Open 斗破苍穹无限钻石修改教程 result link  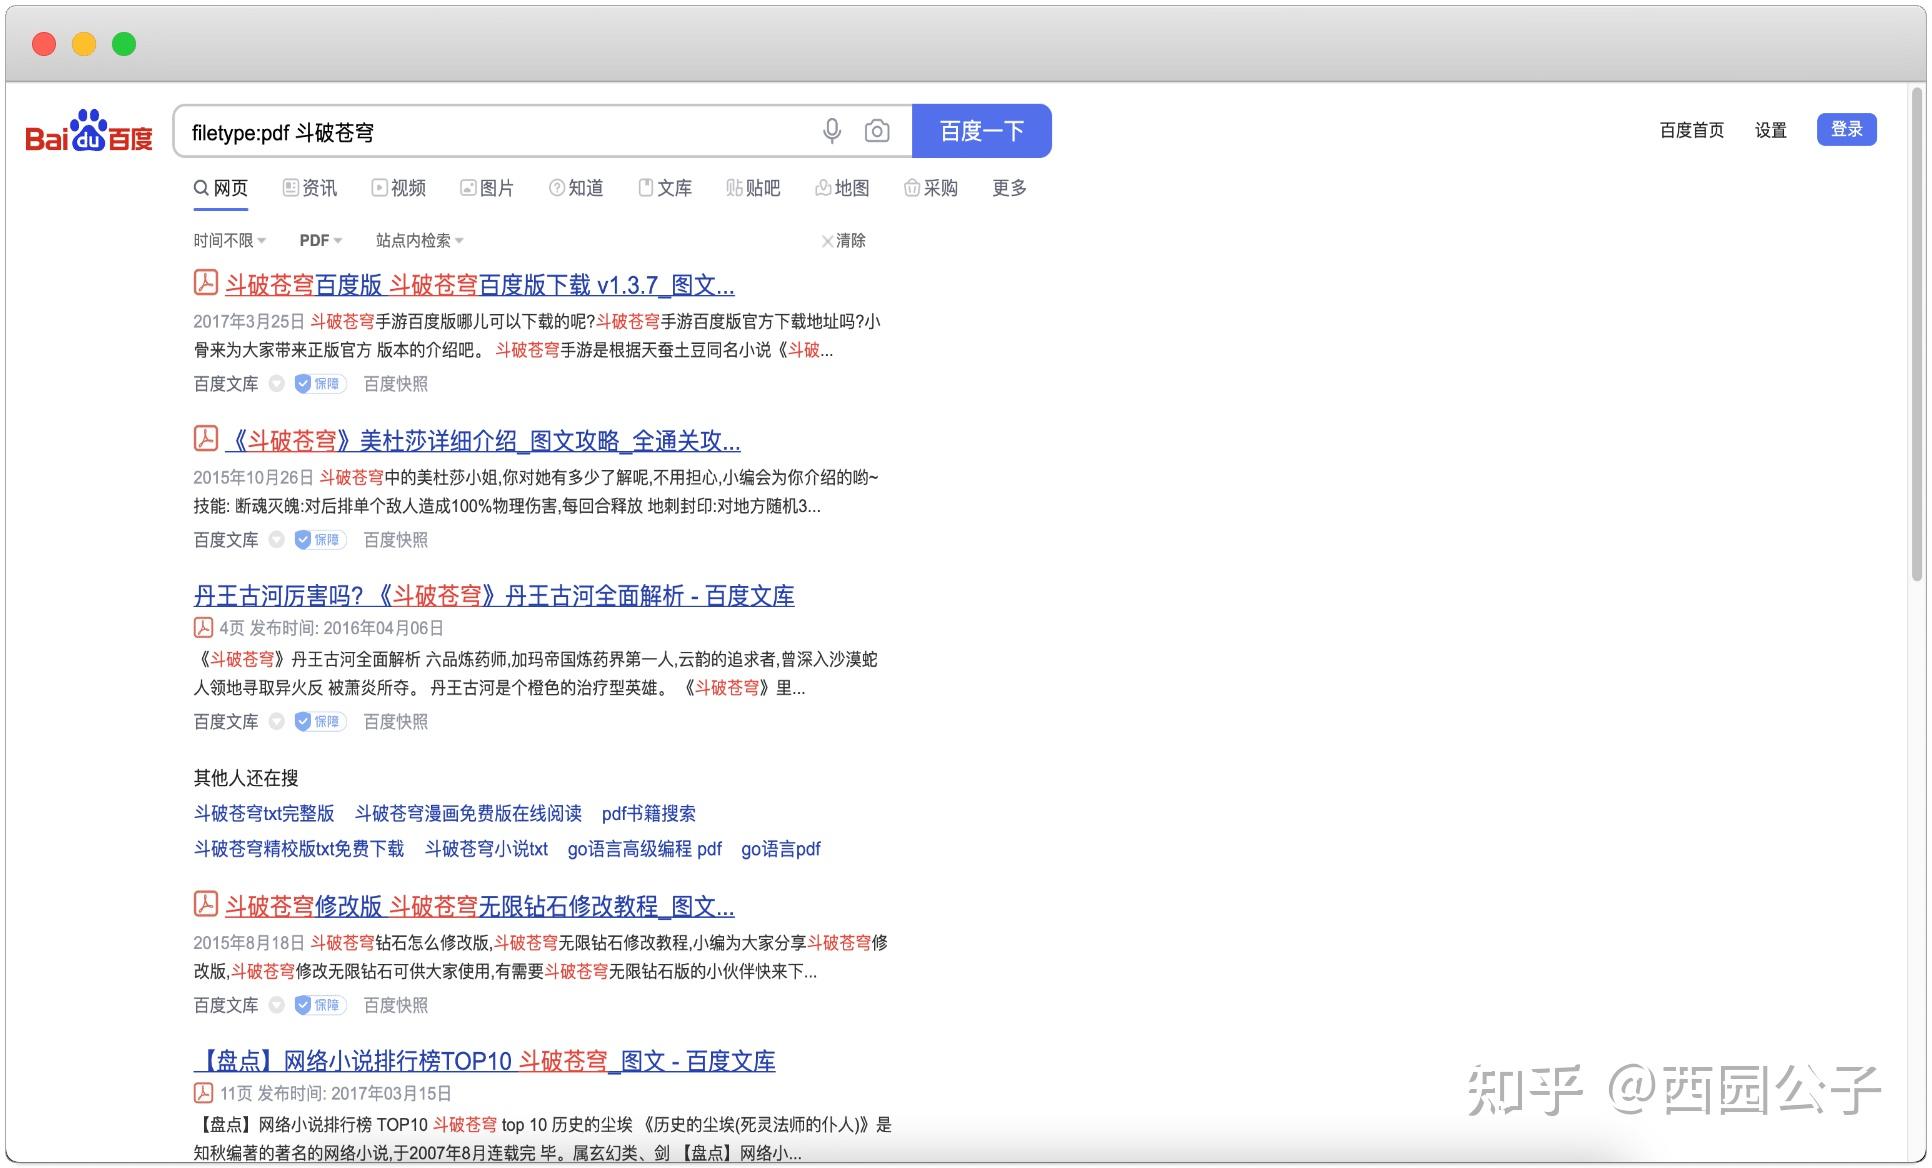point(480,907)
